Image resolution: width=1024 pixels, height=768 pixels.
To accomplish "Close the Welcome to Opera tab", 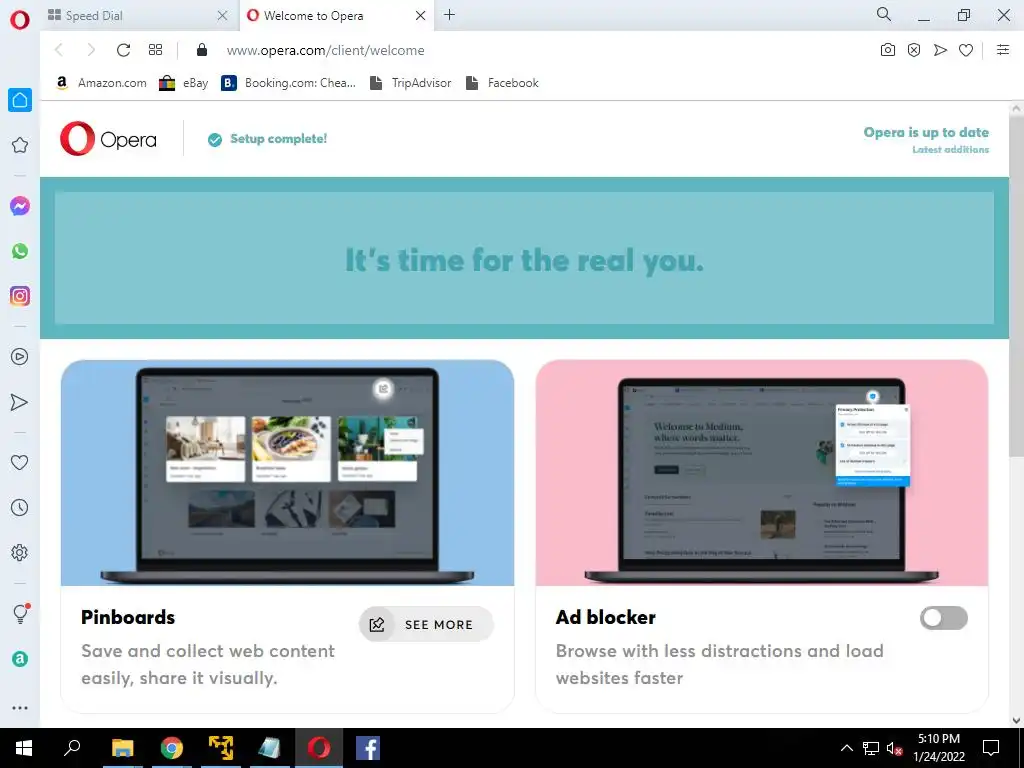I will (421, 16).
